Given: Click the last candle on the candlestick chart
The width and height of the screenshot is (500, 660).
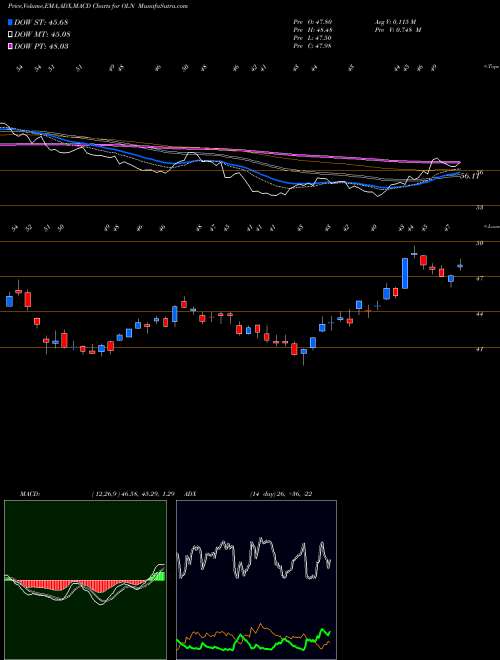Looking at the screenshot, I should 460,265.
